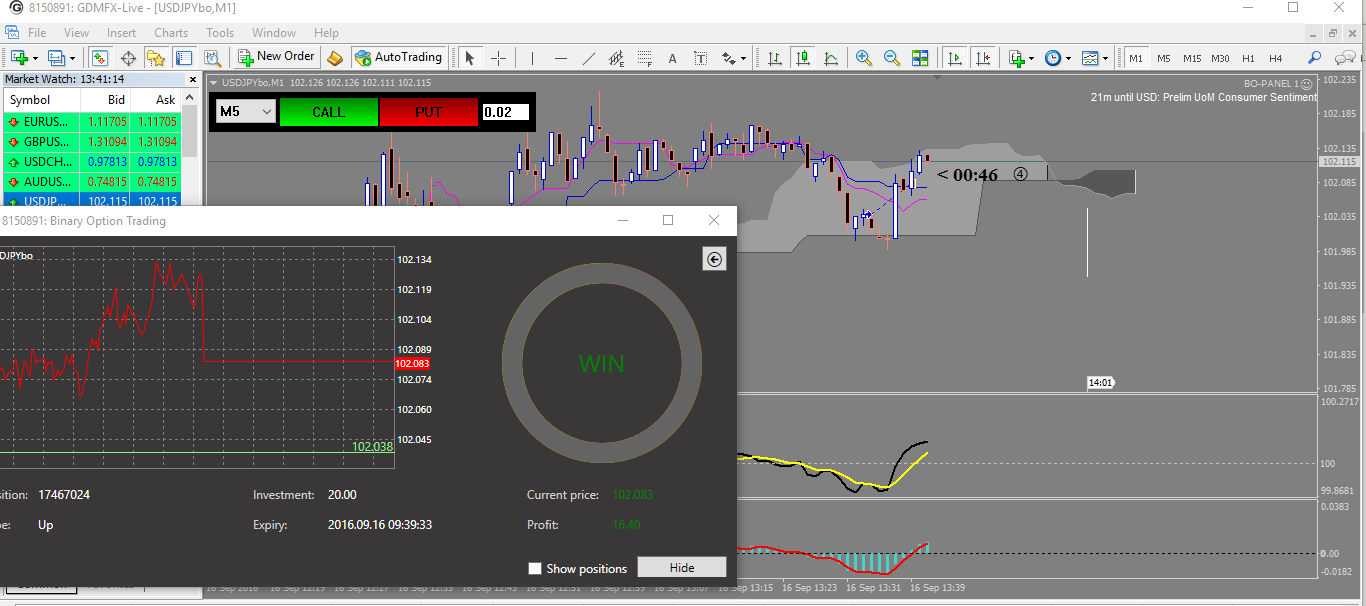
Task: Zoom in on the chart
Action: [x=864, y=58]
